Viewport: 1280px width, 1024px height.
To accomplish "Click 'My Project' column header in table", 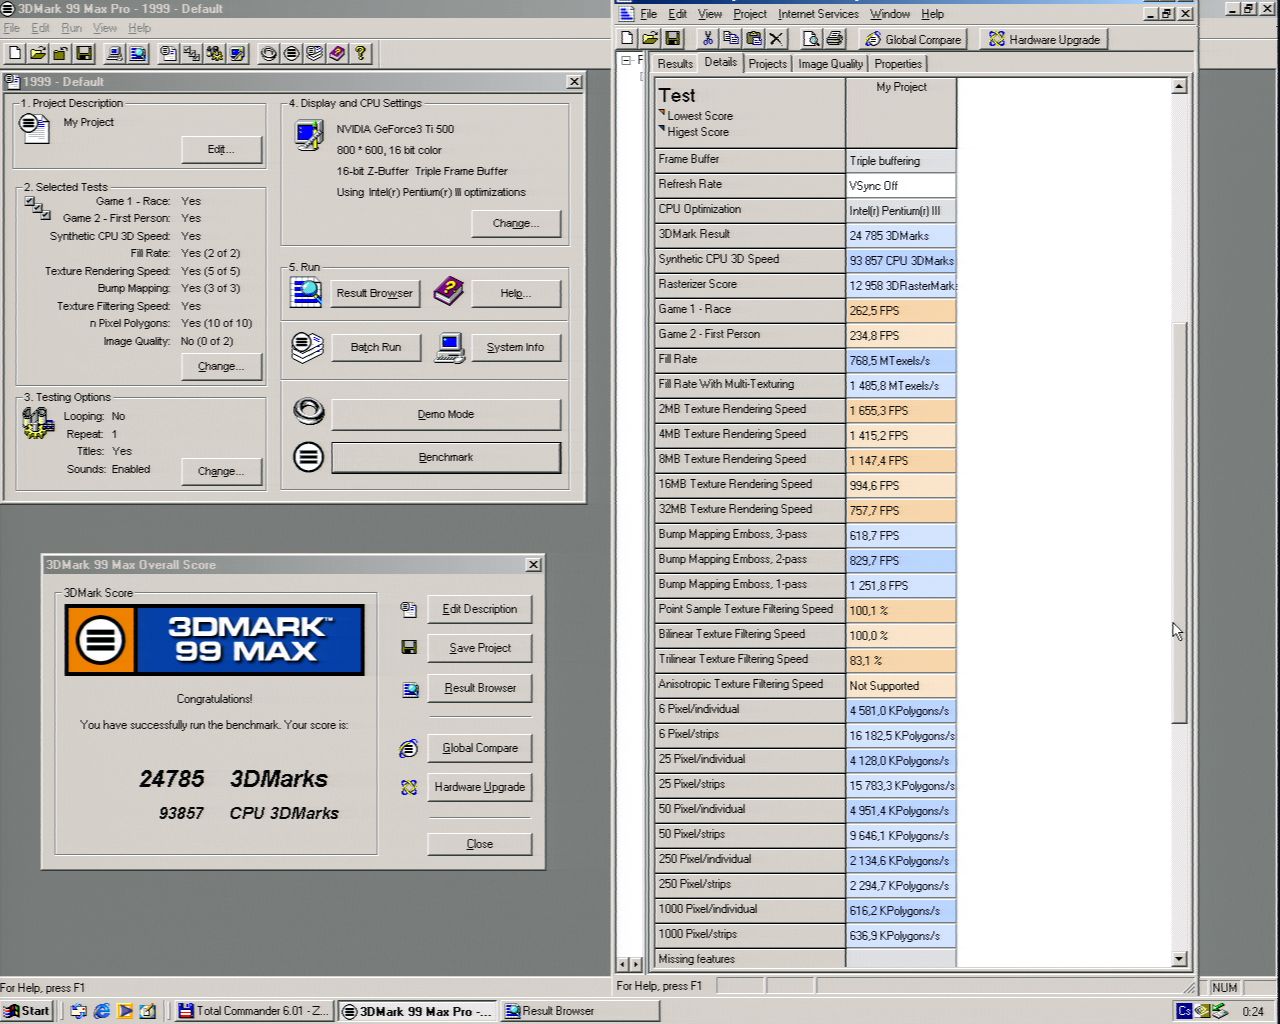I will click(x=901, y=113).
